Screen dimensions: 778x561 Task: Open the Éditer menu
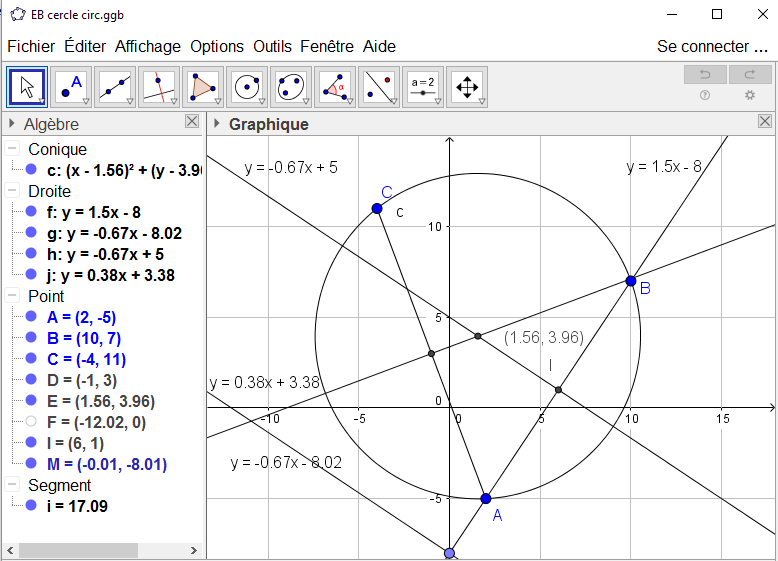click(x=85, y=46)
